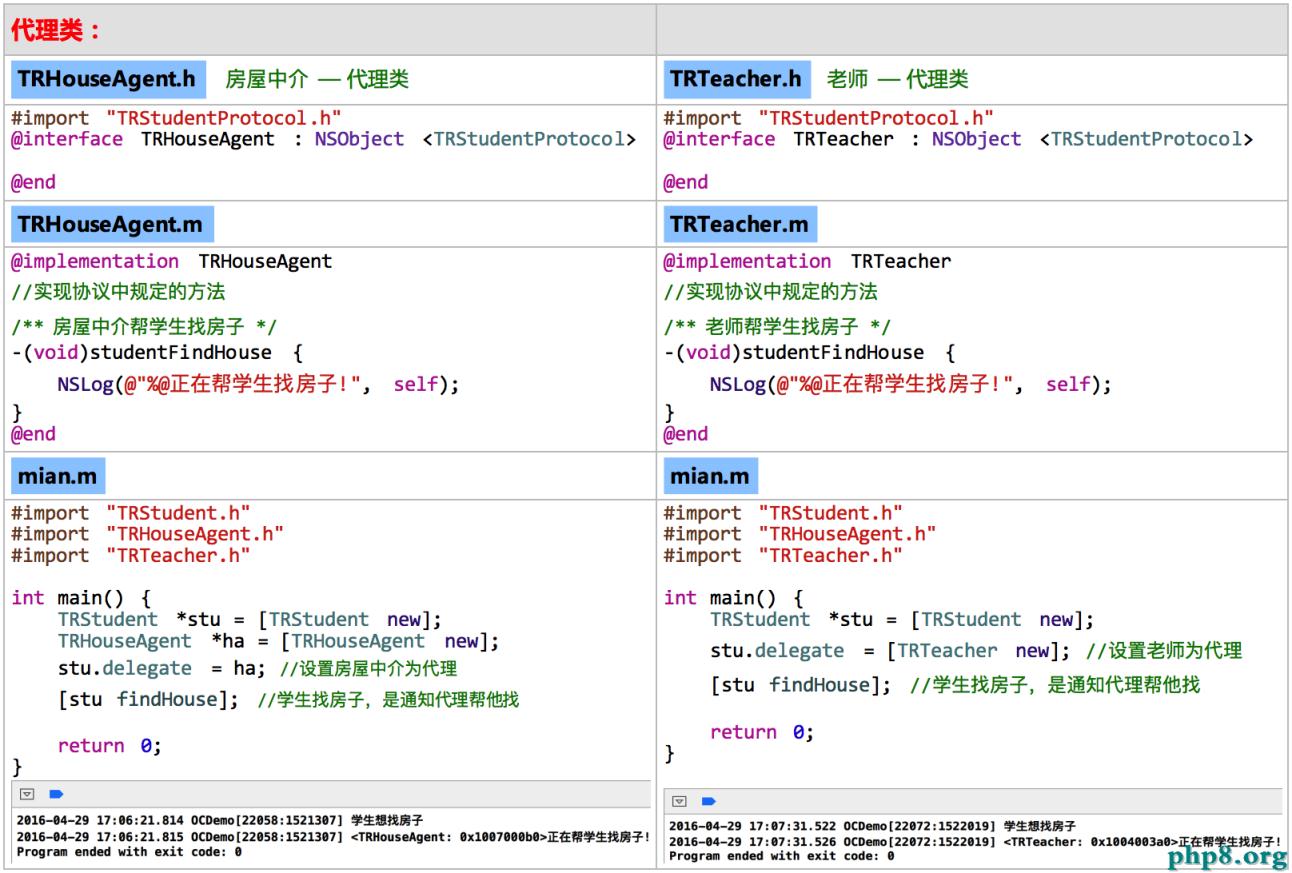
Task: Select the TRTeacher.h file label
Action: click(735, 79)
